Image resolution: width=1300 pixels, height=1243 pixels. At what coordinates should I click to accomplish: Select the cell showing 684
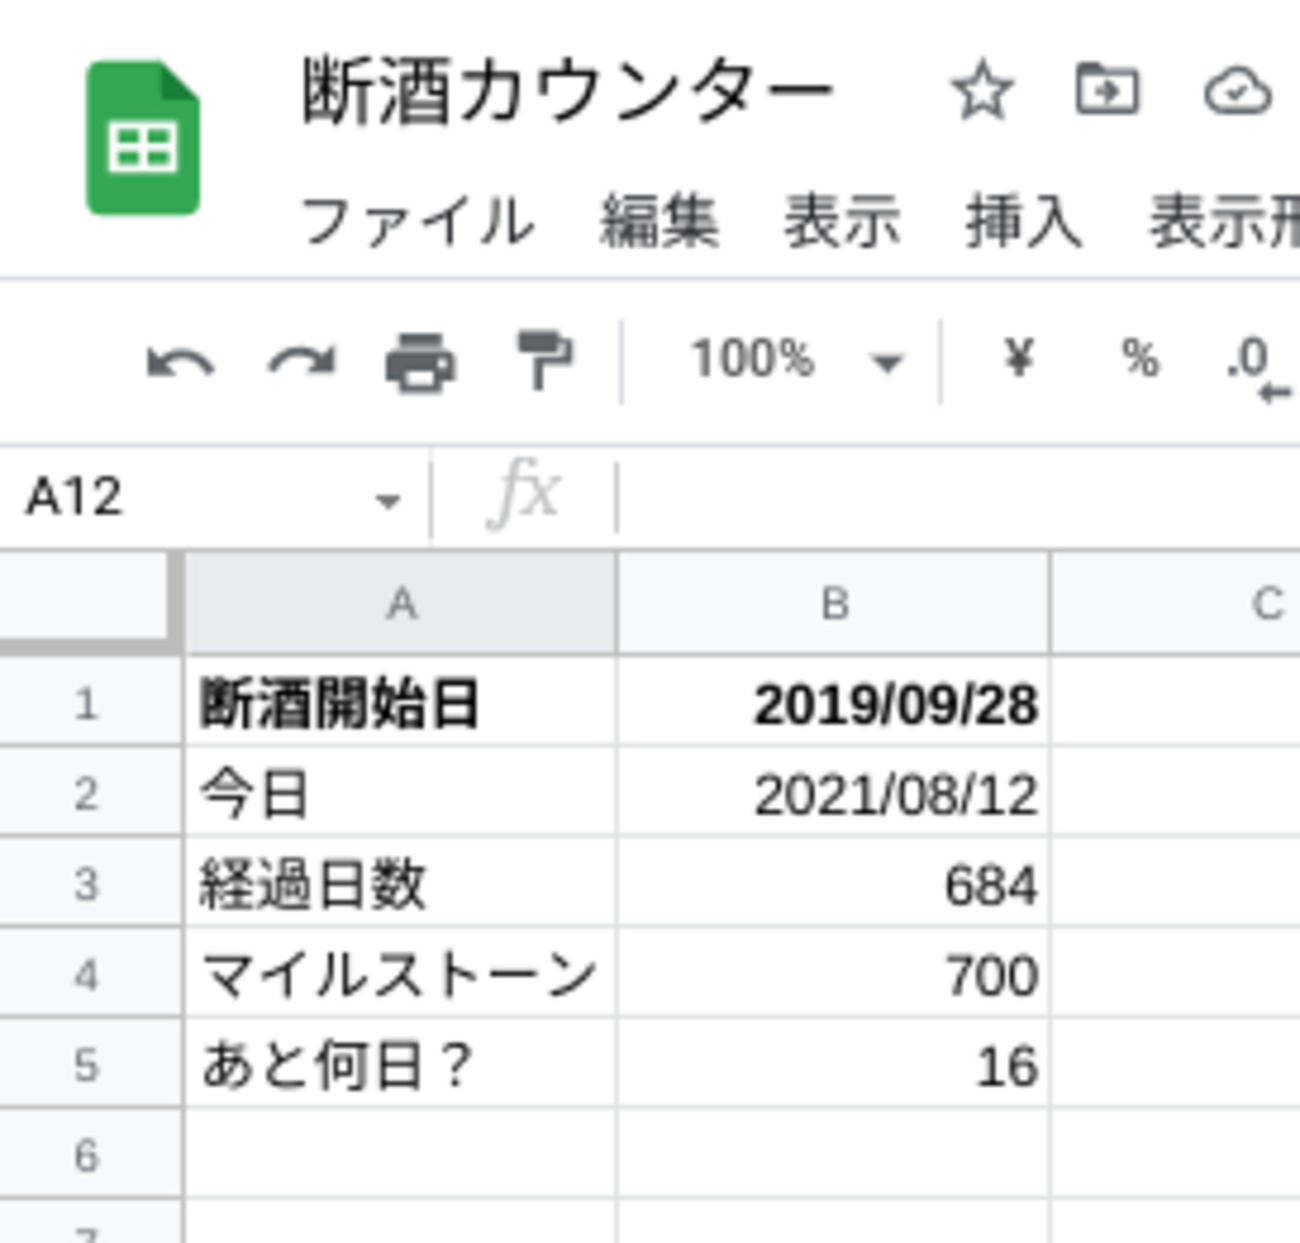pos(834,885)
